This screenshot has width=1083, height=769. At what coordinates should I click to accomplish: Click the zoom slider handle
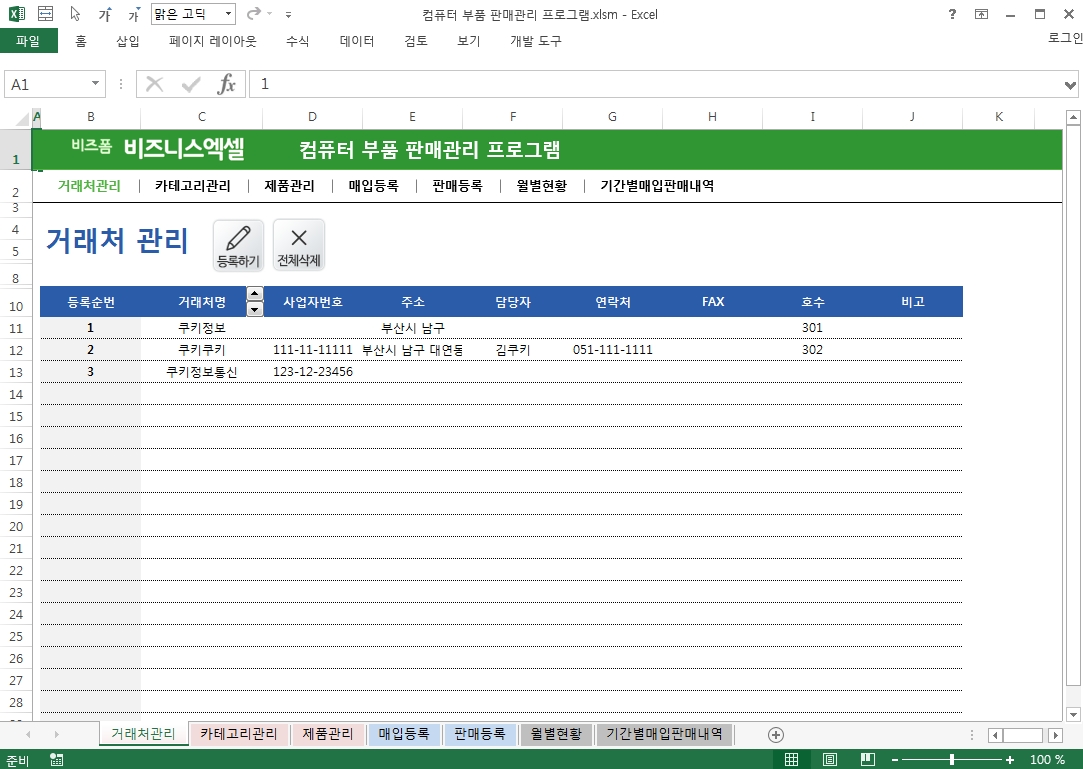click(x=951, y=760)
